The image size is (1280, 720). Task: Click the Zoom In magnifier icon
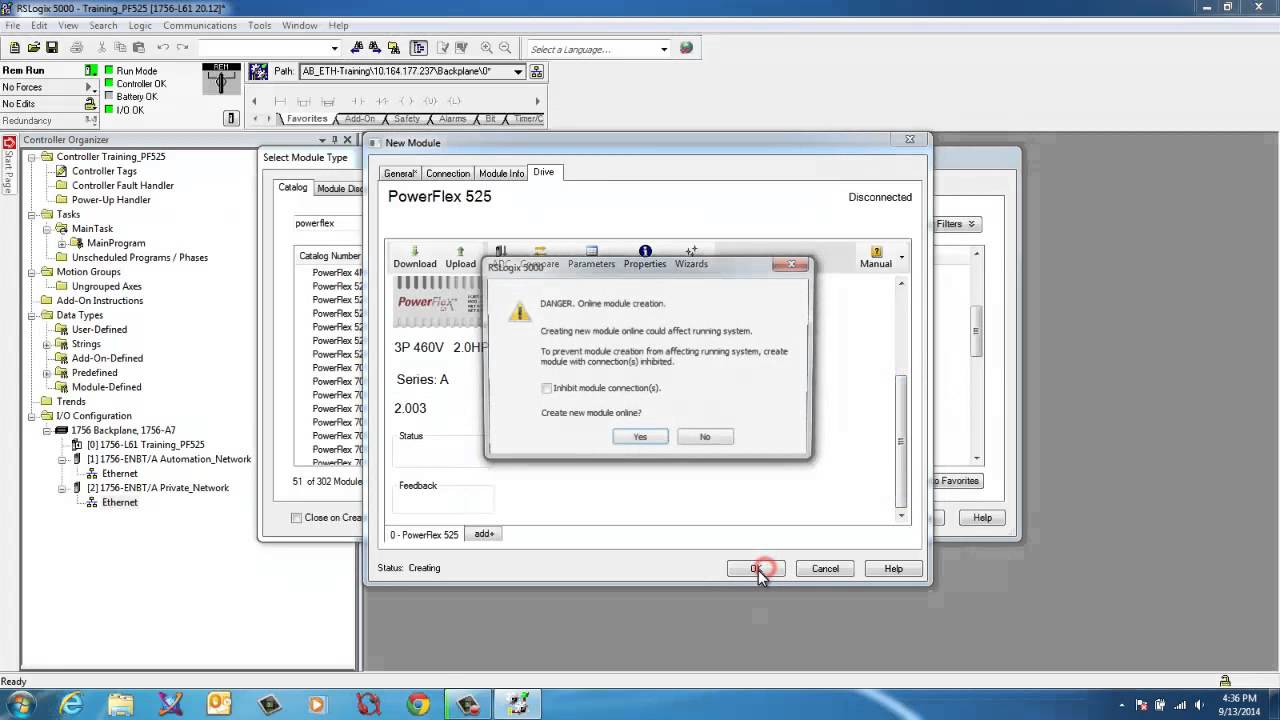[x=487, y=47]
